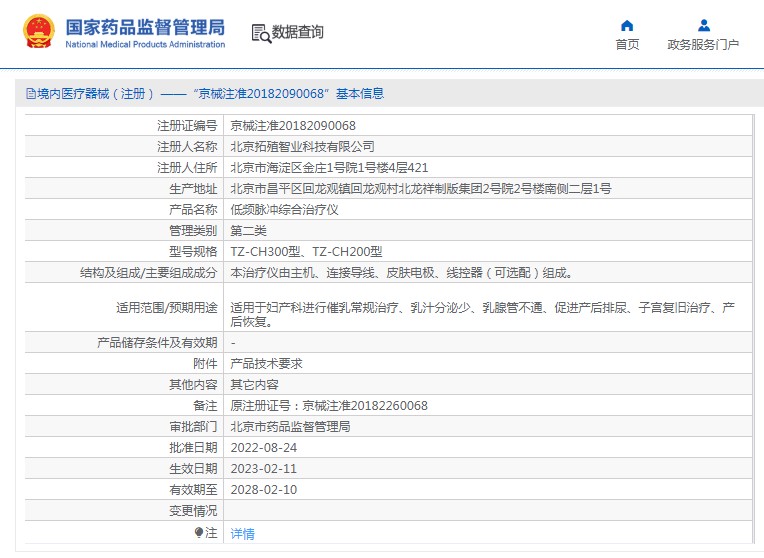Click the document icon before 境内医疗器械

point(31,94)
